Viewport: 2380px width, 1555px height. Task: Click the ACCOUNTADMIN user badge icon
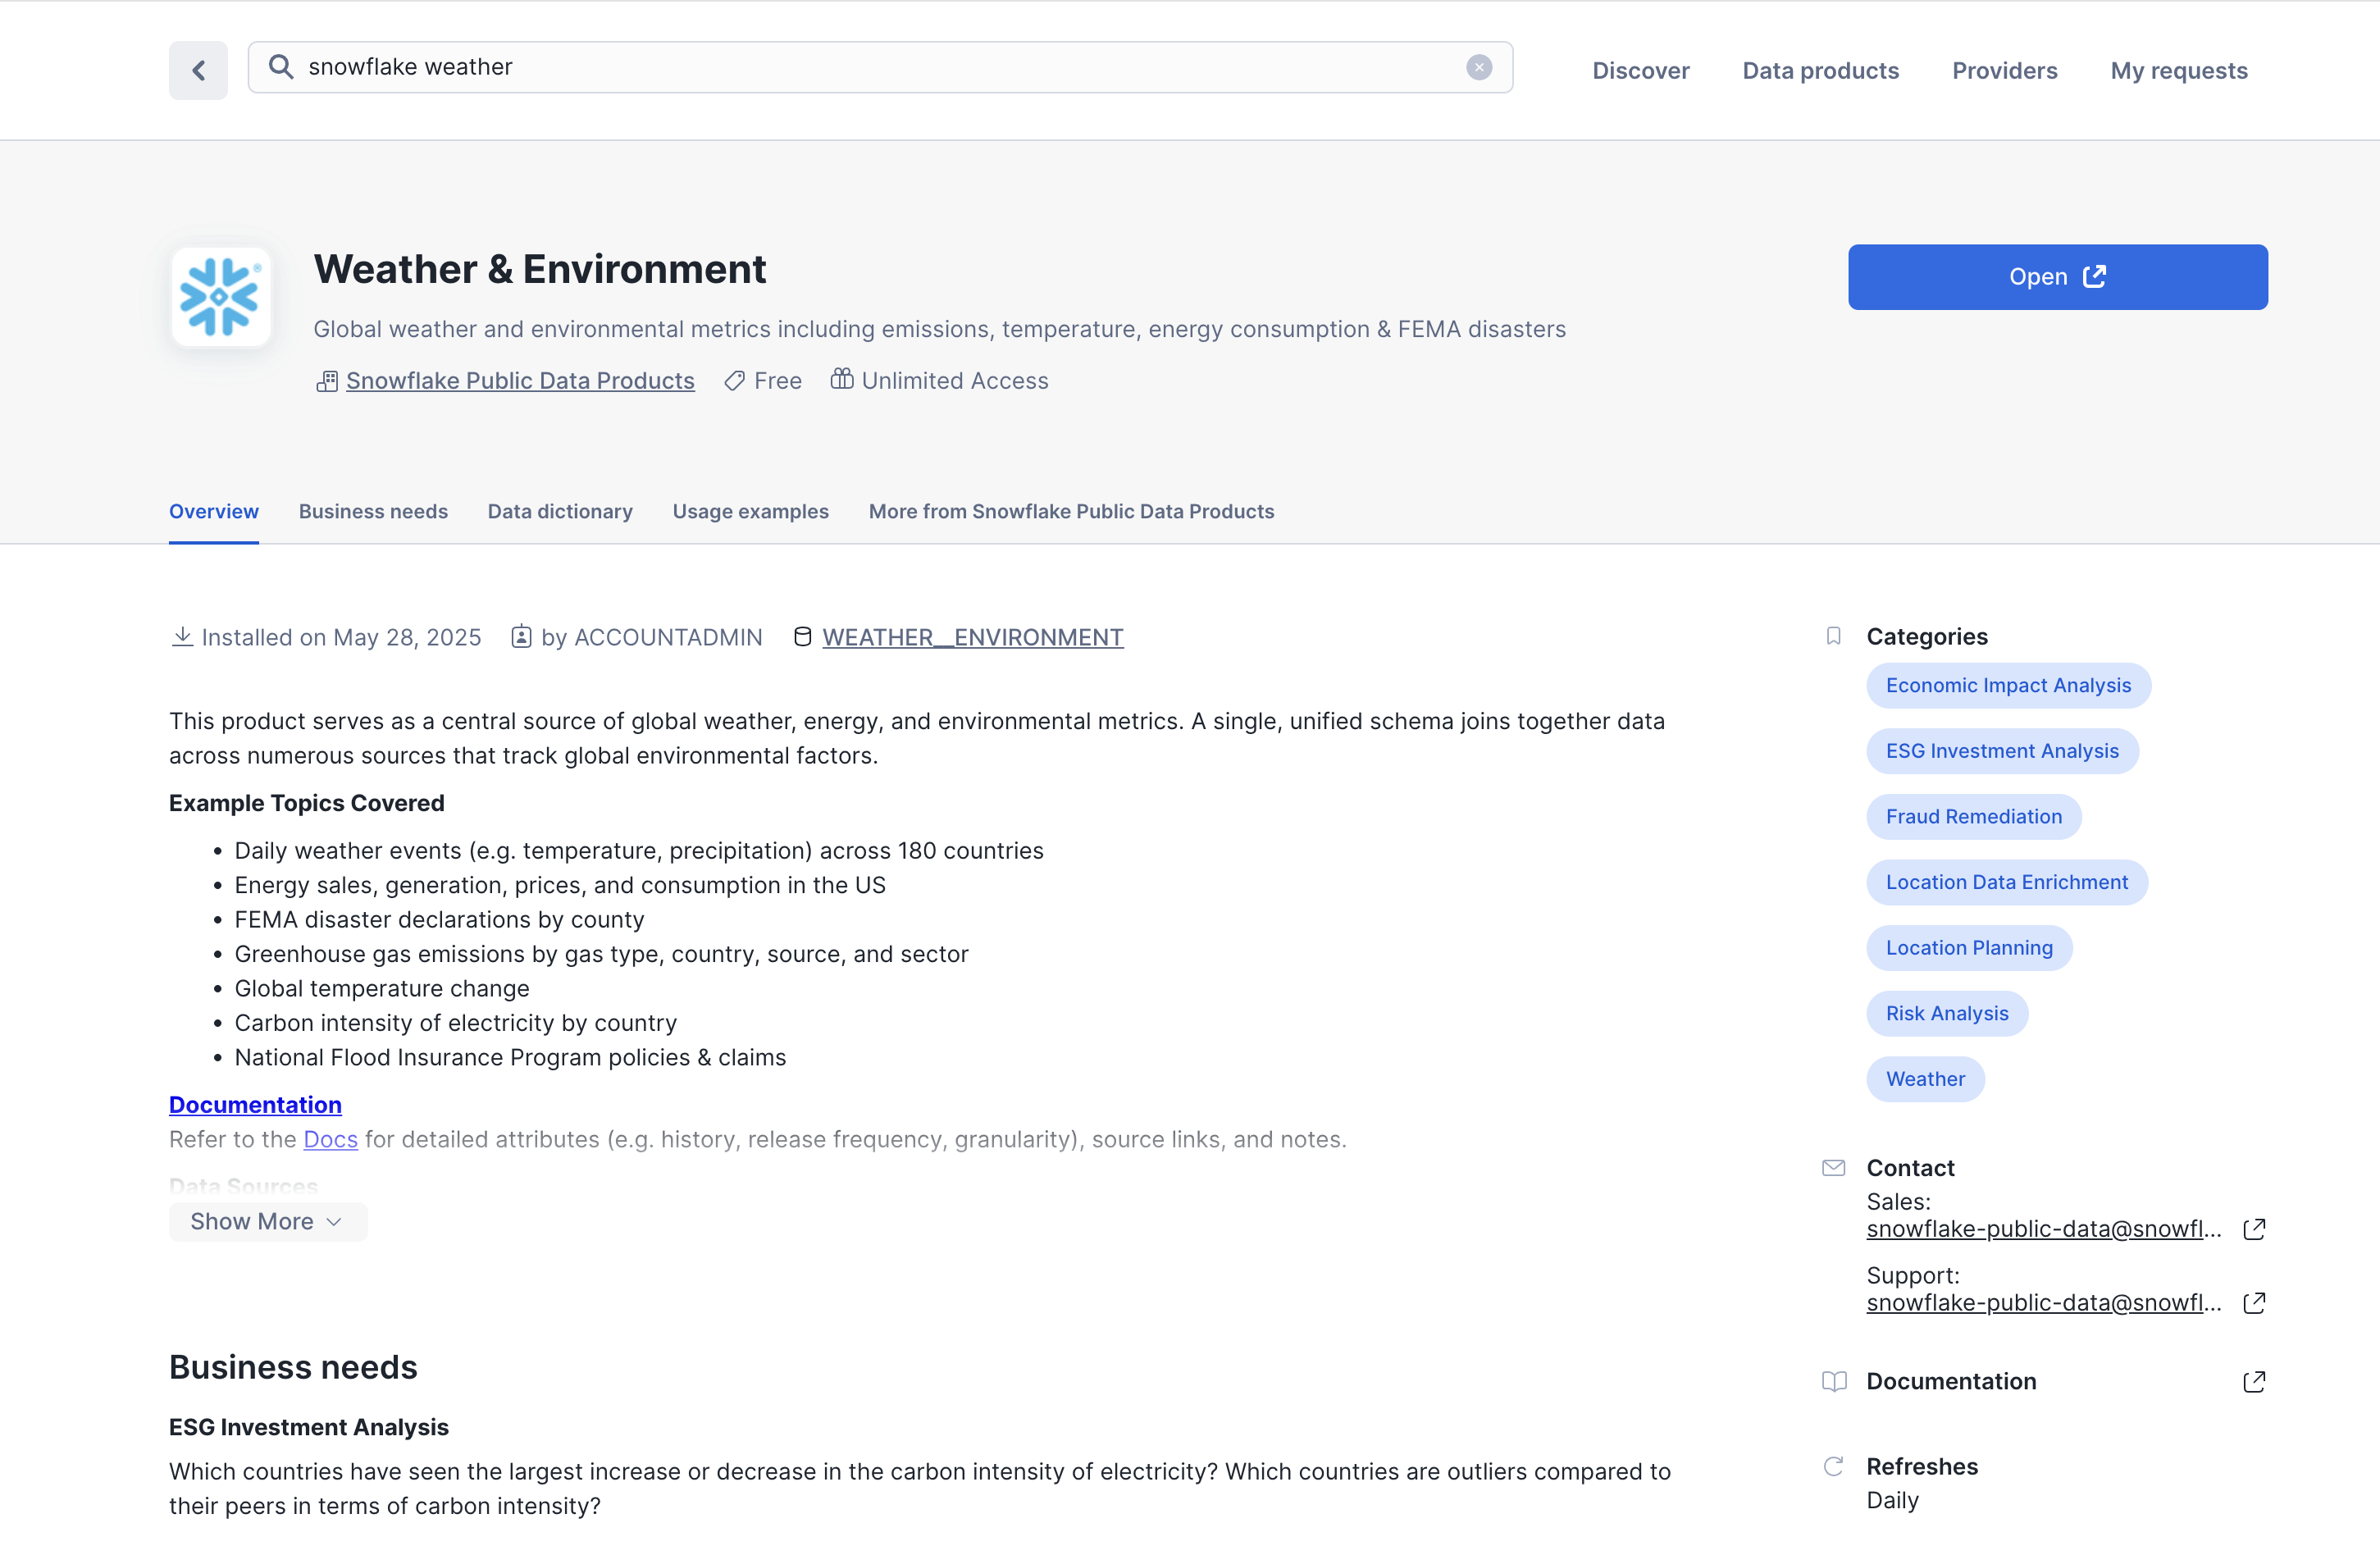pyautogui.click(x=521, y=637)
